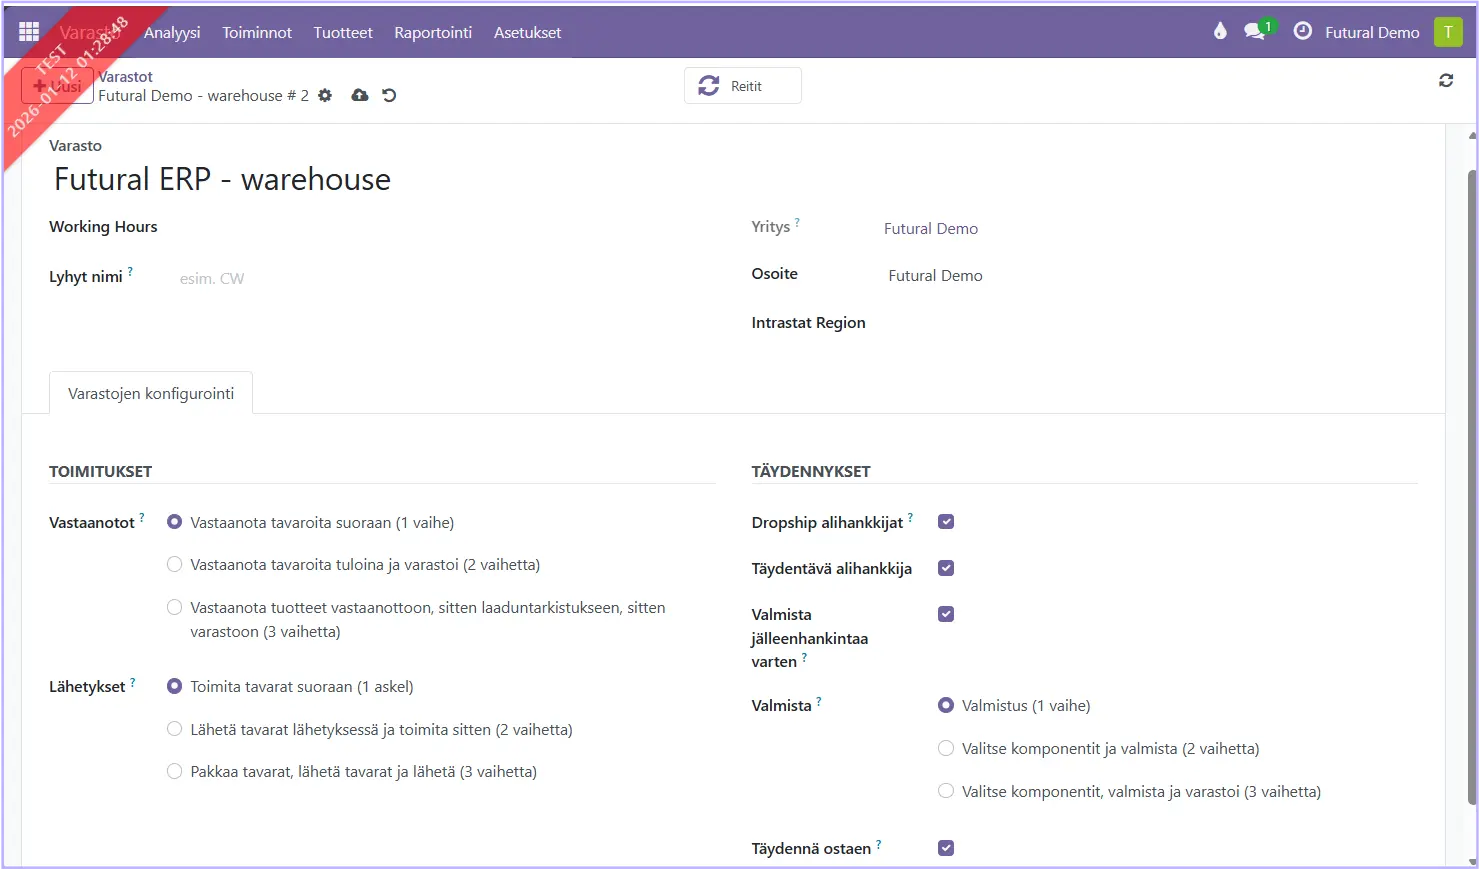Expand the Toiminnot dropdown menu

(257, 32)
